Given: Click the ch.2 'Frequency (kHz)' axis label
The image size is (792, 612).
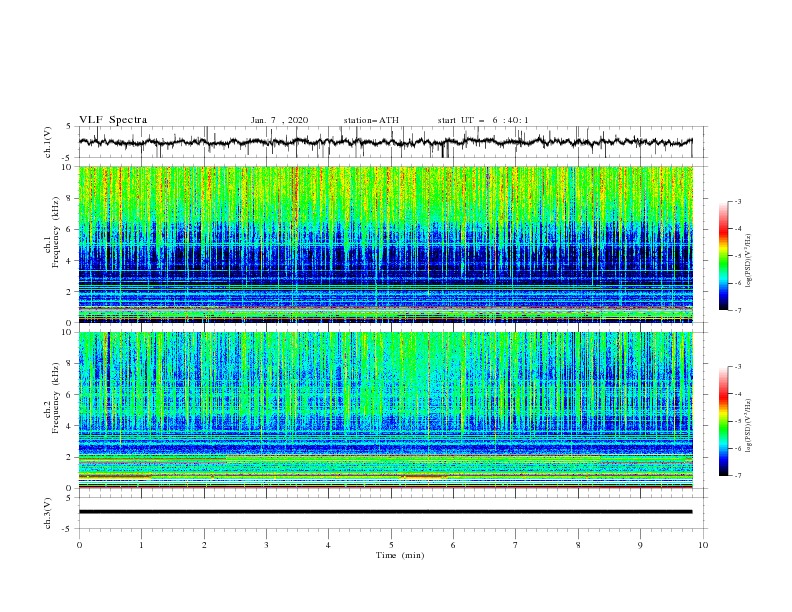Looking at the screenshot, I should (55, 398).
